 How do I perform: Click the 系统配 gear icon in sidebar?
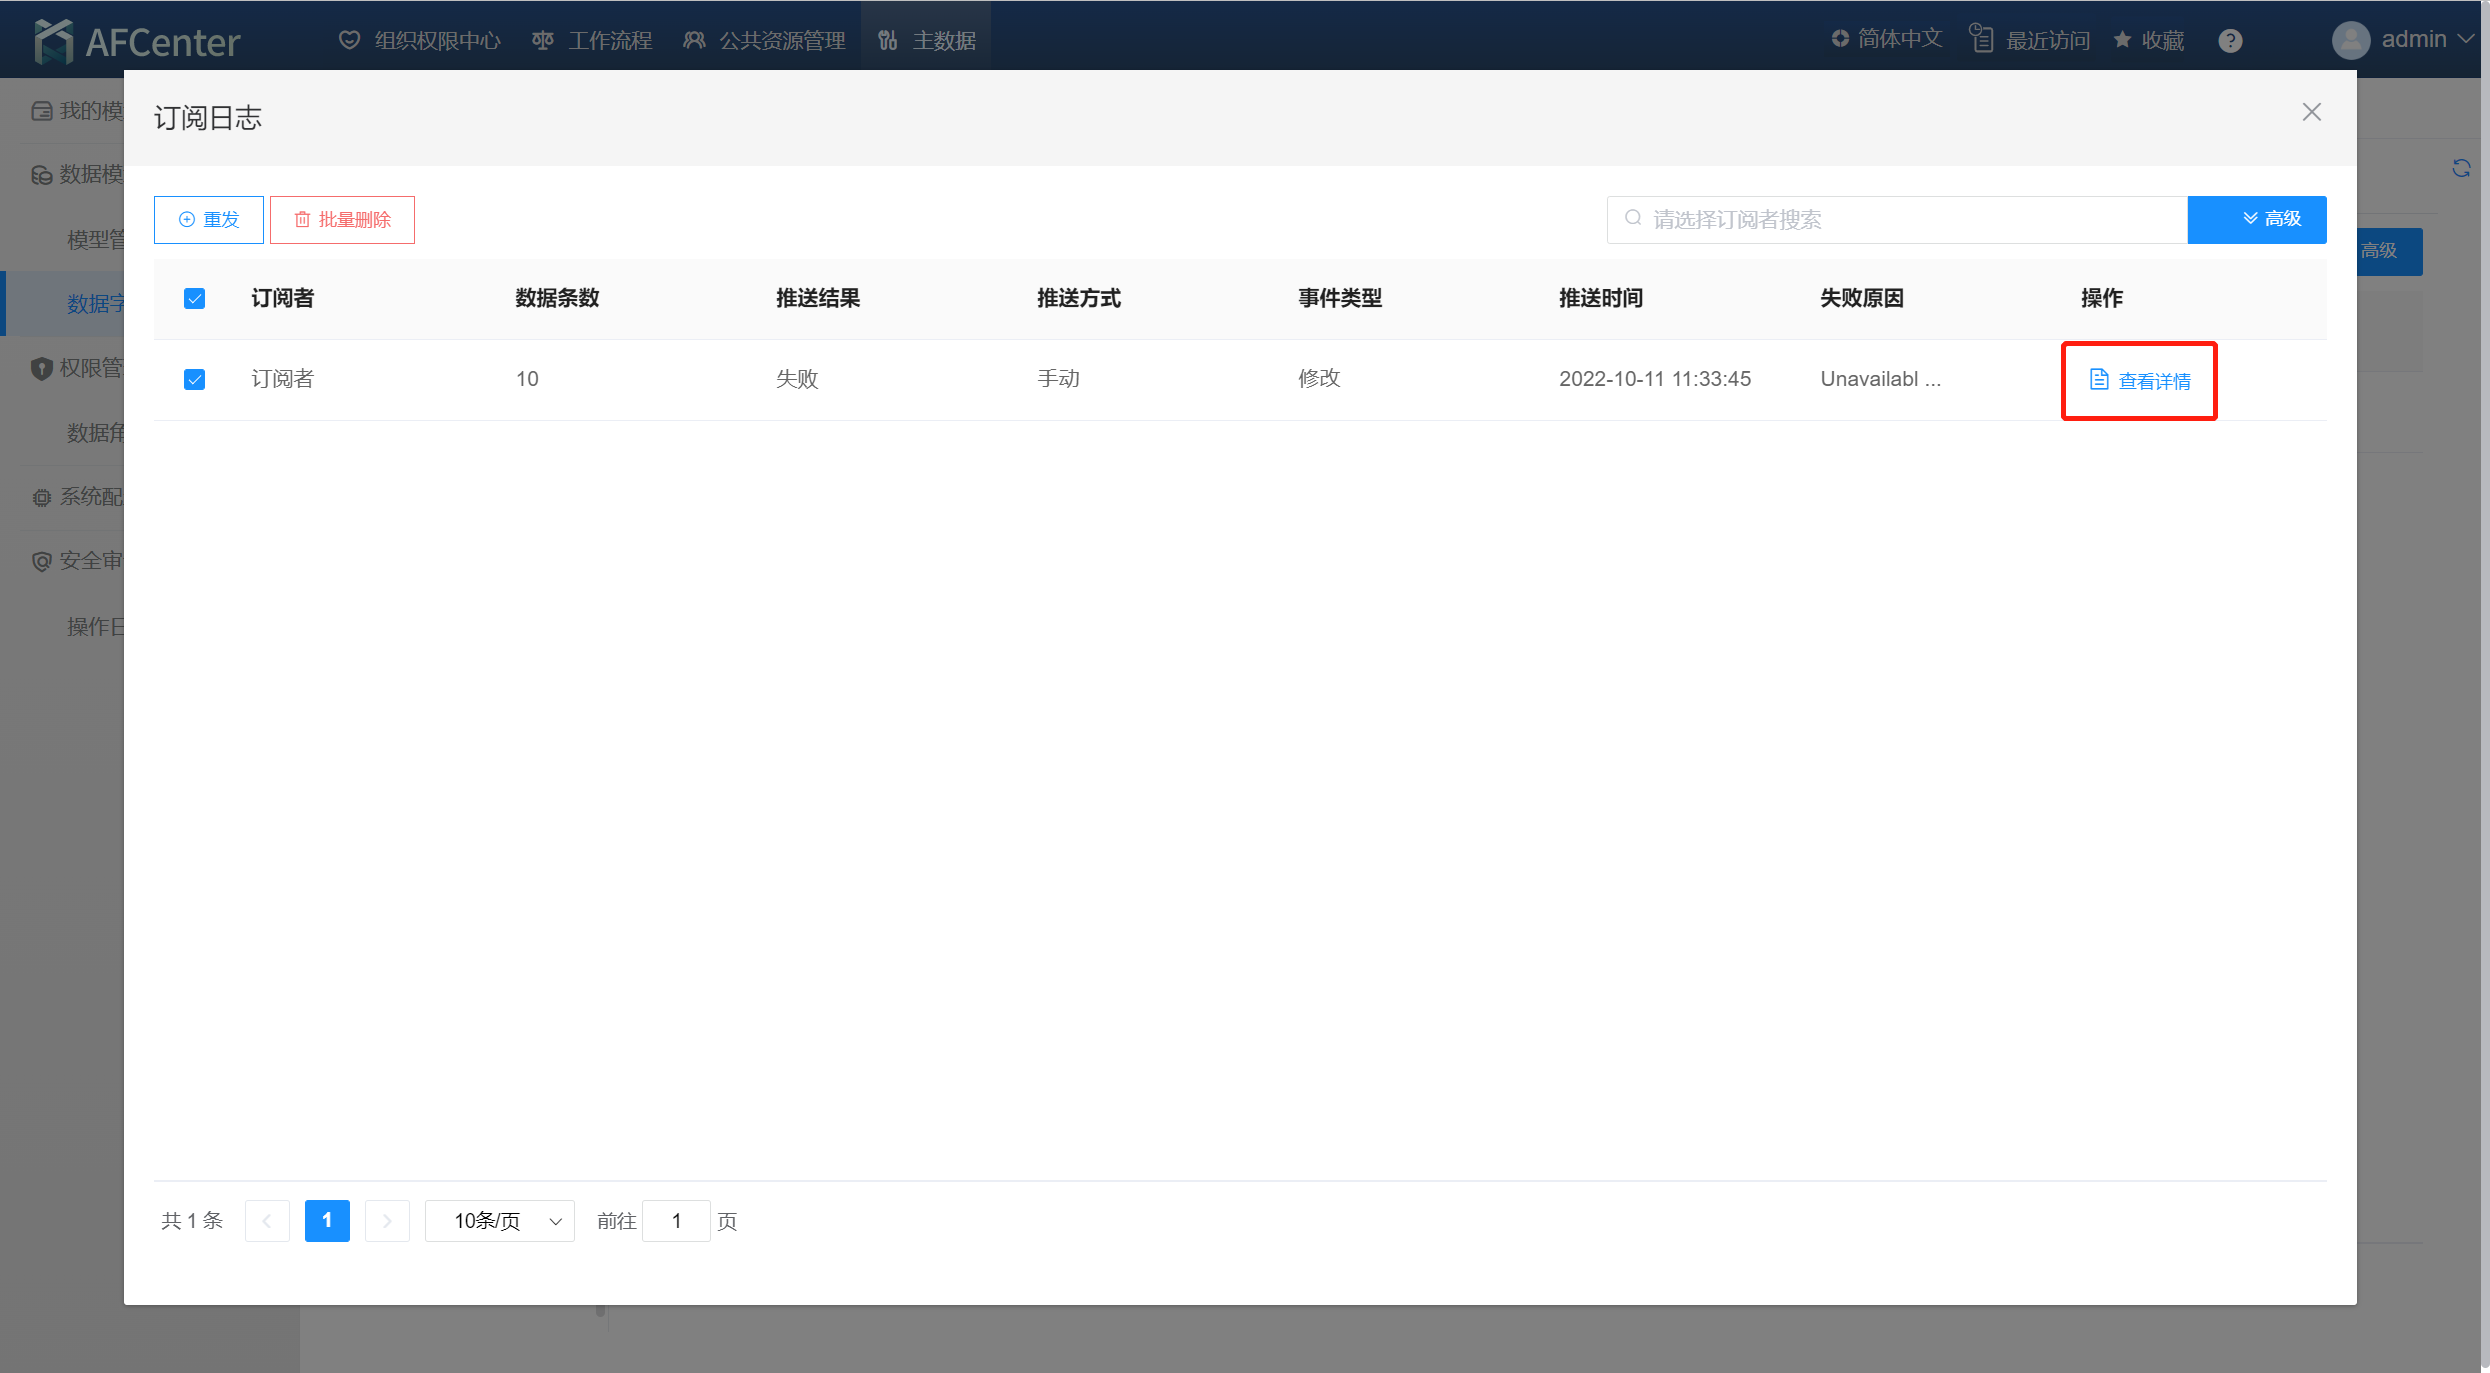tap(41, 498)
